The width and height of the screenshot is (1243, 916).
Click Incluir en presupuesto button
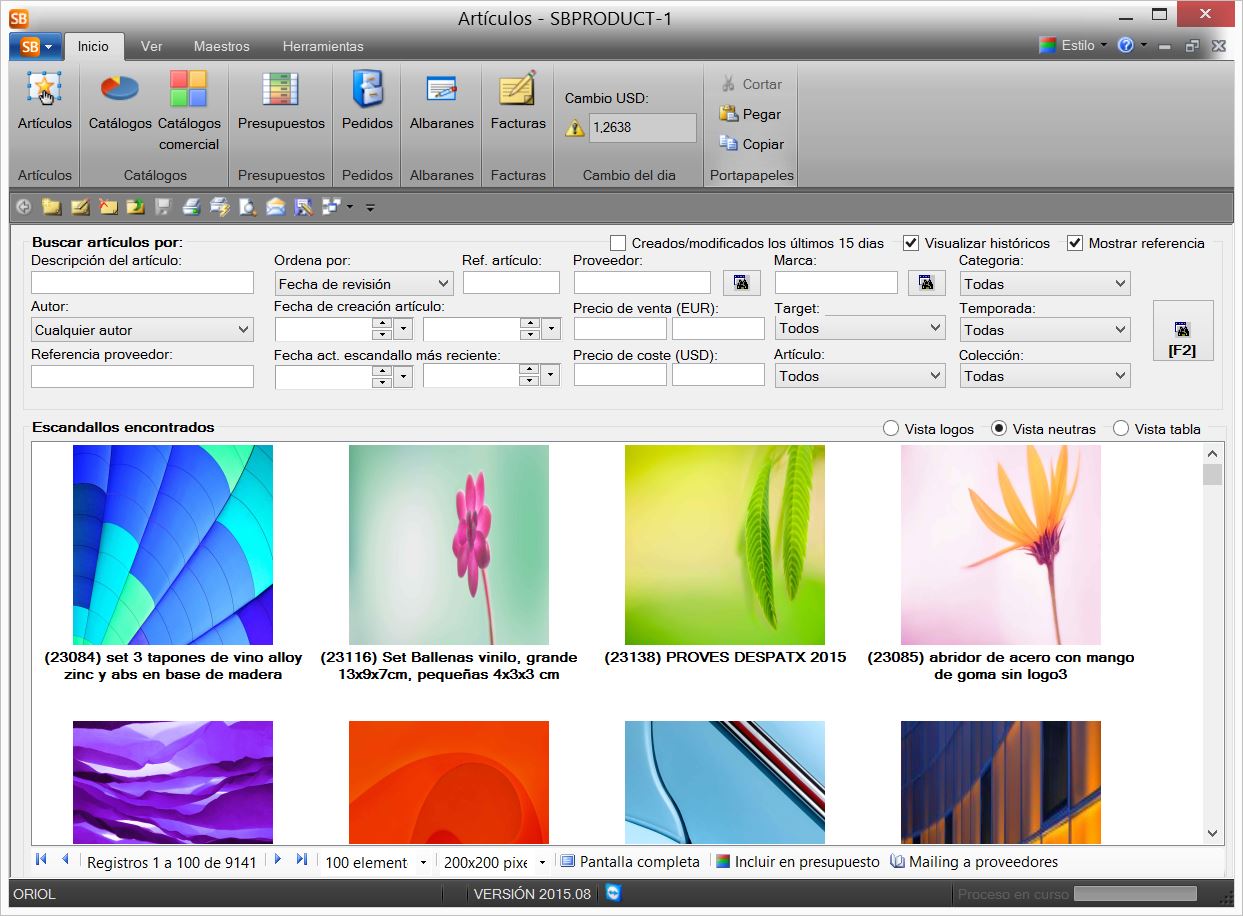coord(797,862)
